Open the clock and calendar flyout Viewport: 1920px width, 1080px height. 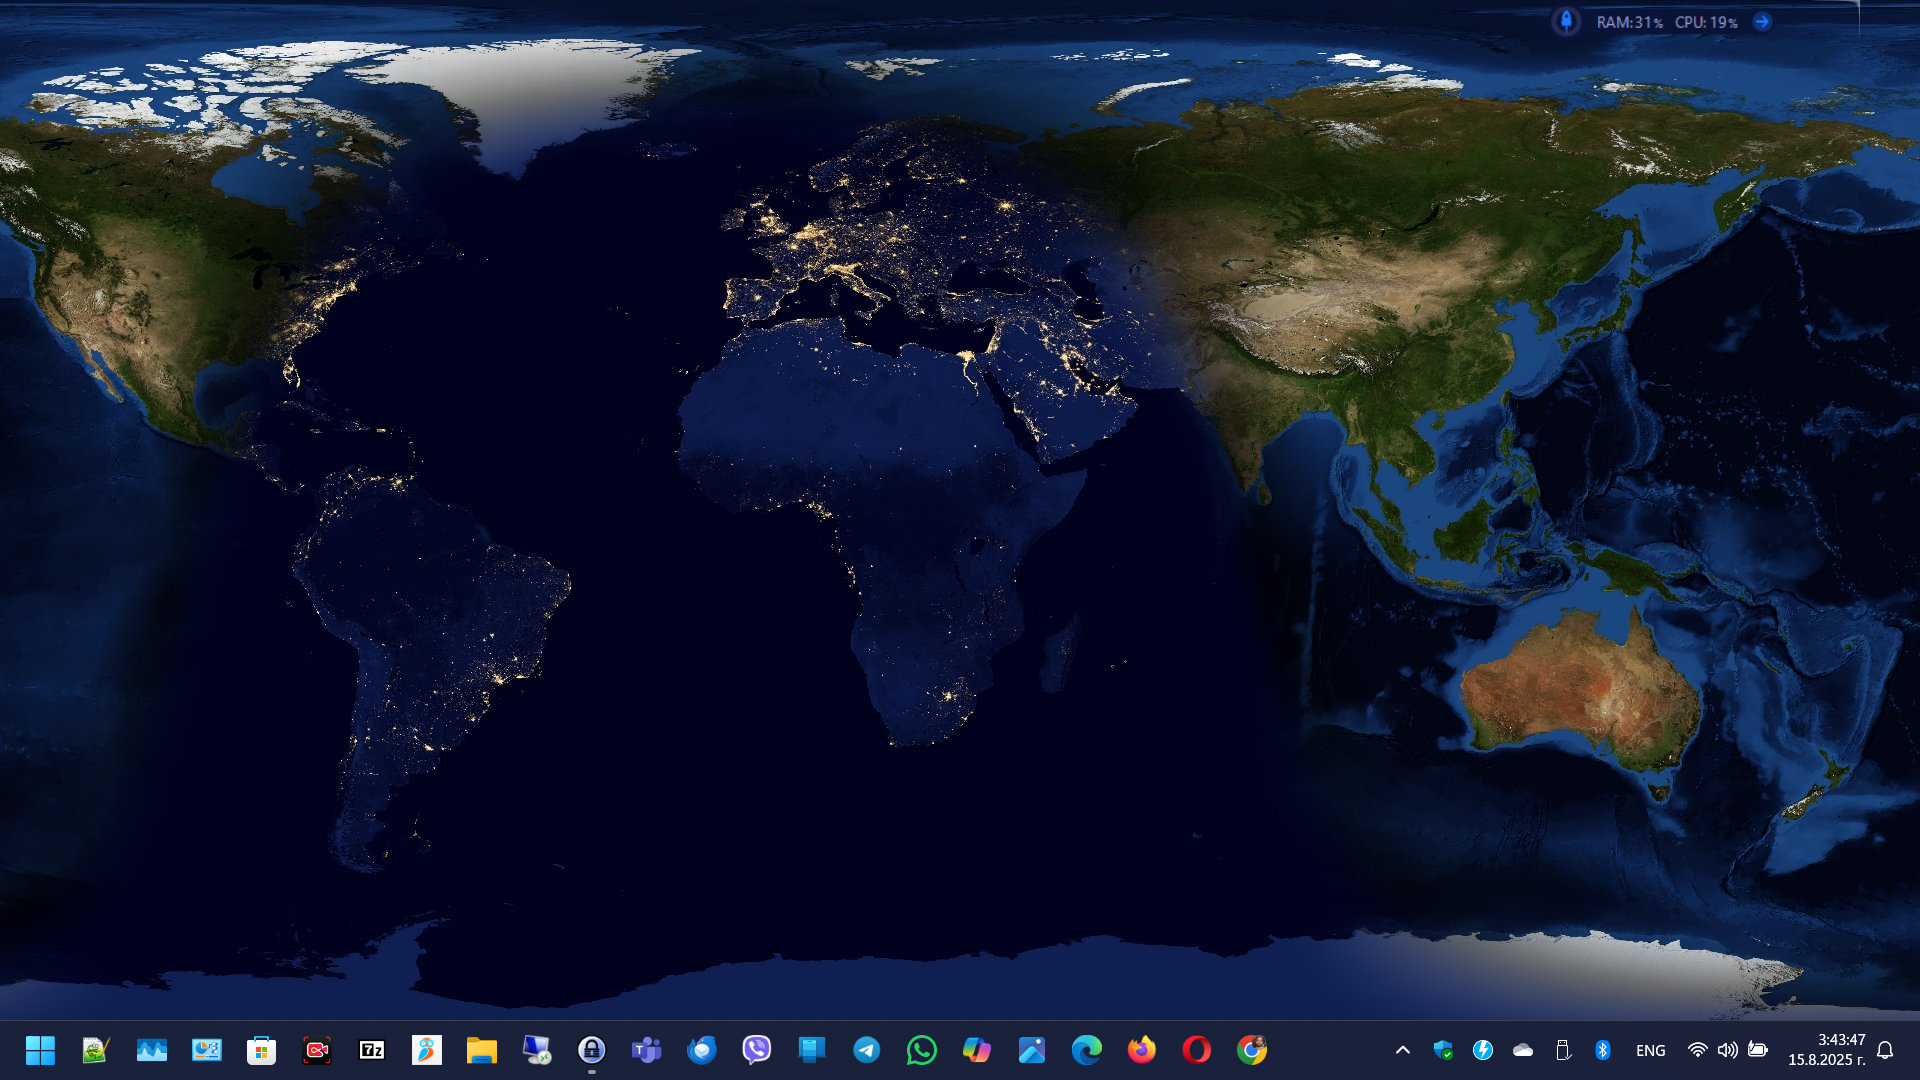[x=1826, y=1050]
